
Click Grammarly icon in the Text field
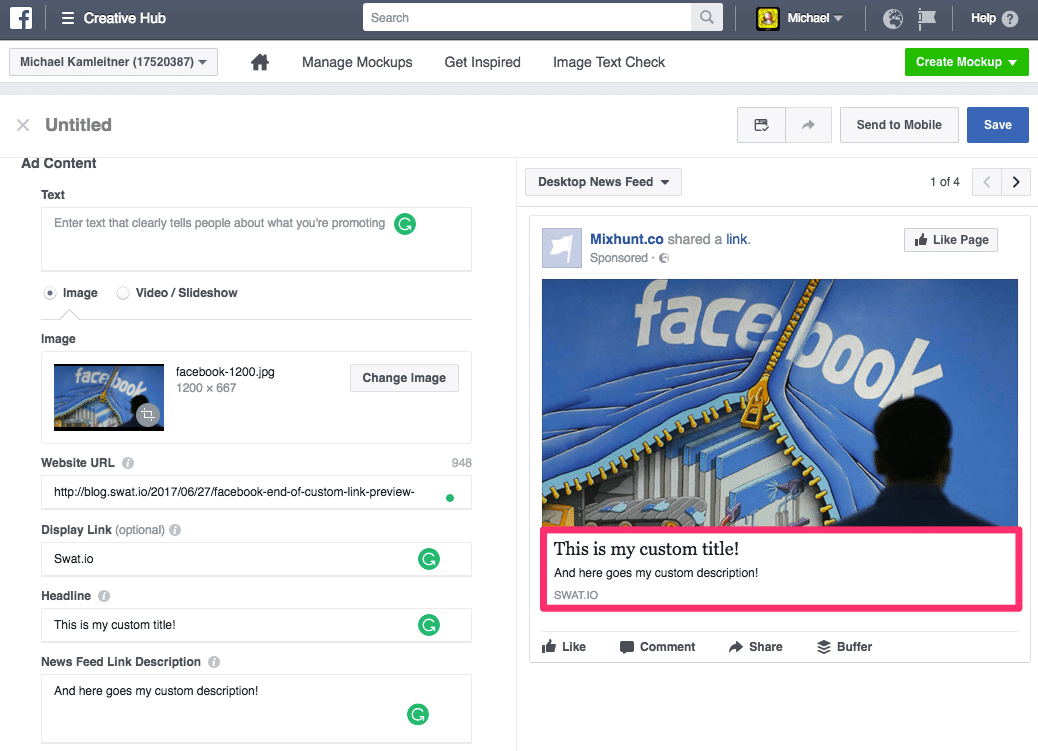click(x=405, y=224)
